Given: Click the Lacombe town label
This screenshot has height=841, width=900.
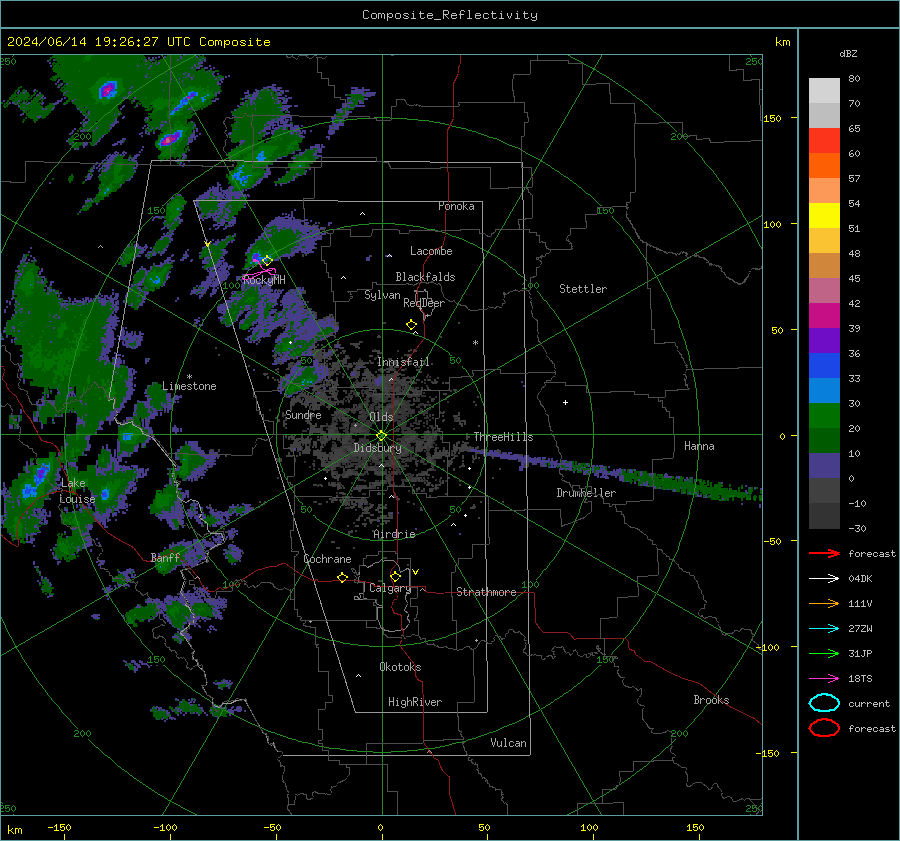Looking at the screenshot, I should click(431, 251).
